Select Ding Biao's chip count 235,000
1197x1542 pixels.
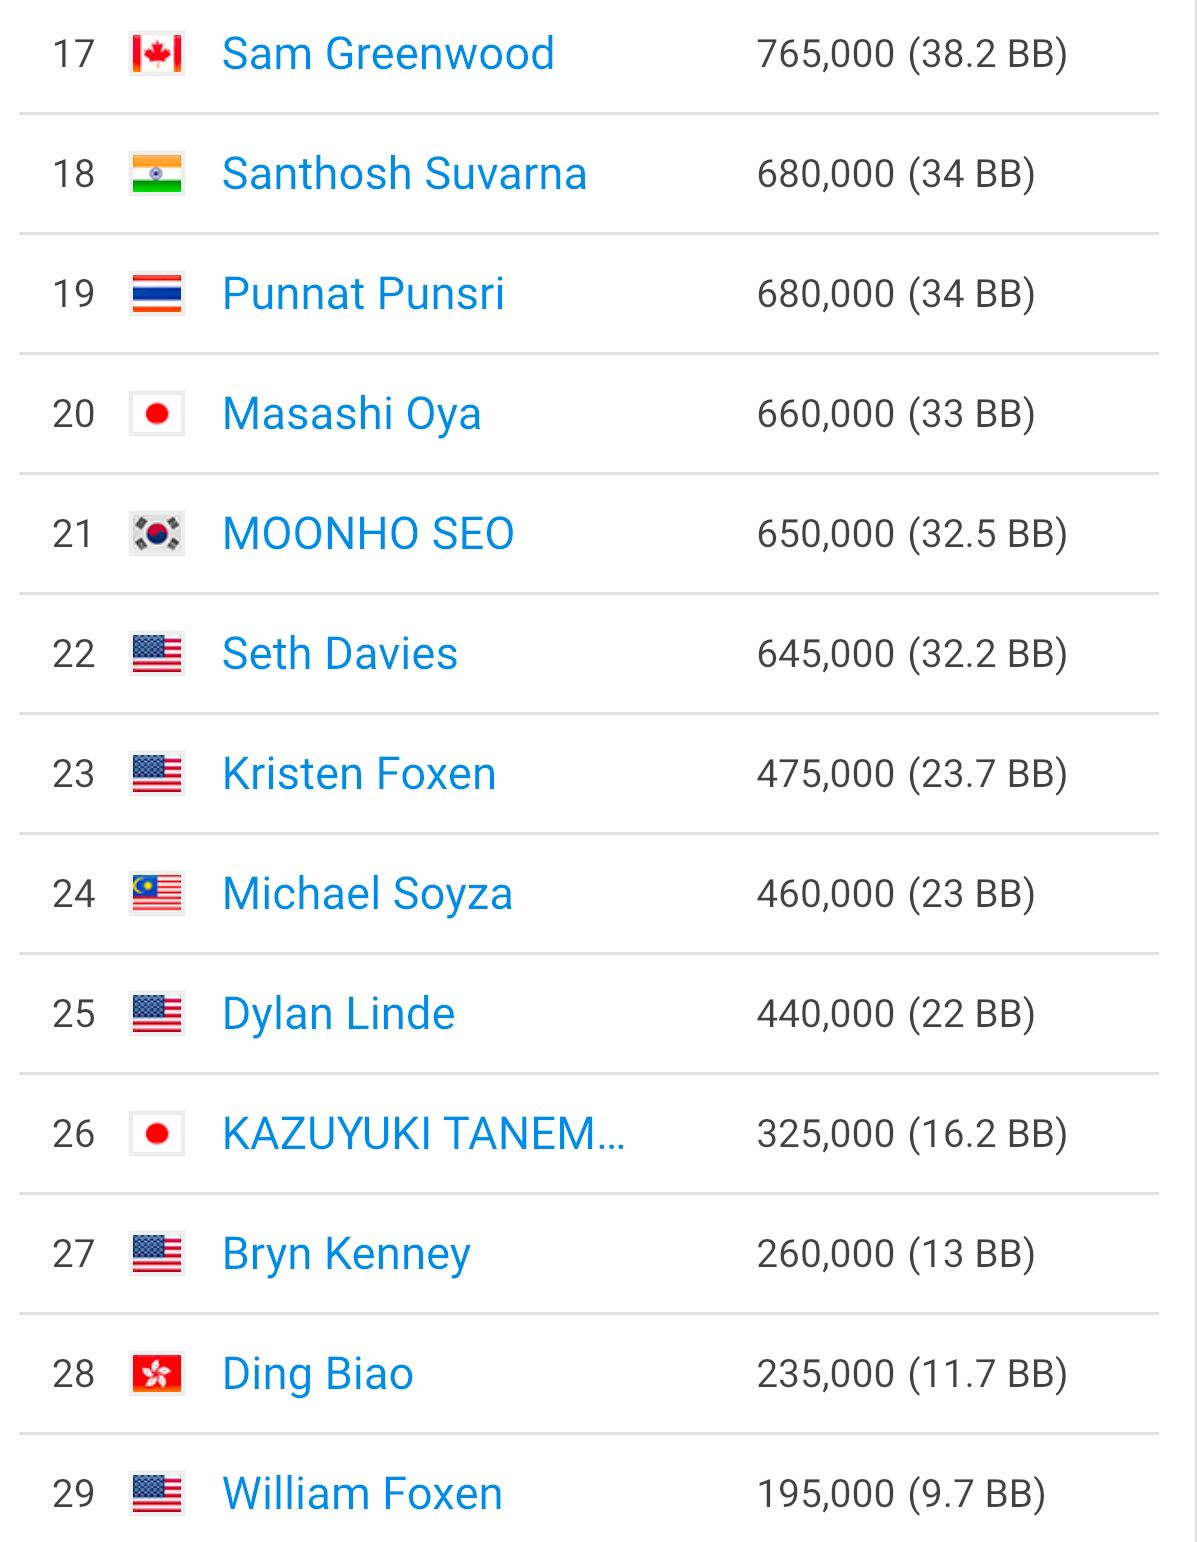click(826, 1374)
